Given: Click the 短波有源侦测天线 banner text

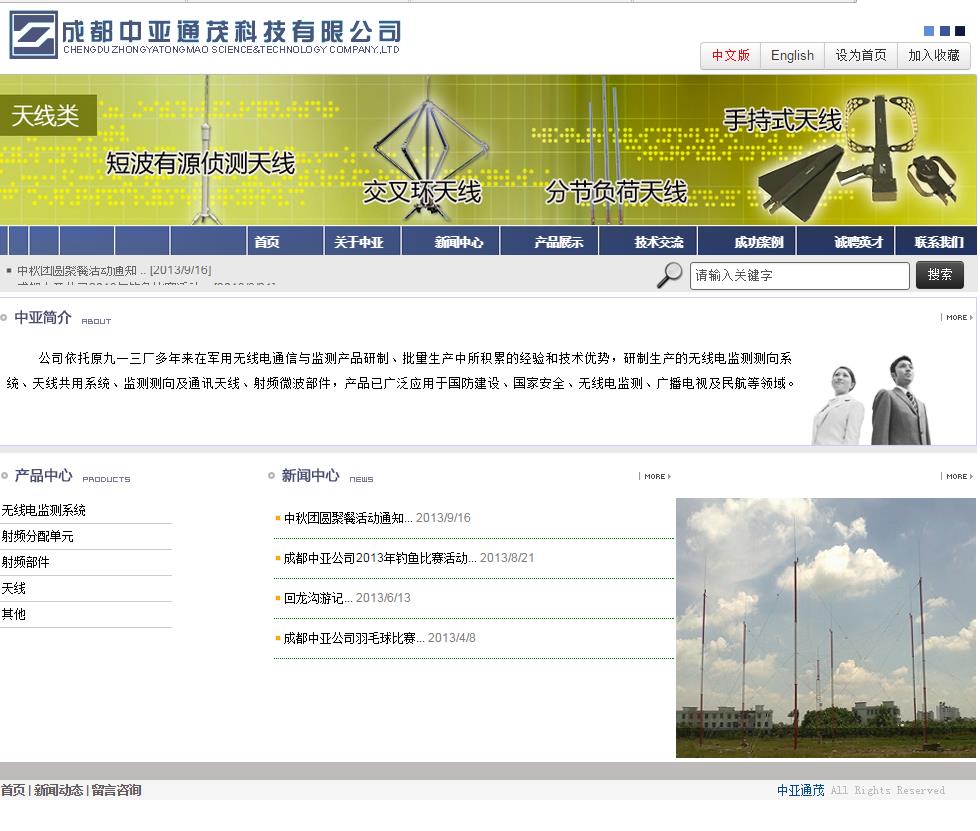Looking at the screenshot, I should pos(200,164).
